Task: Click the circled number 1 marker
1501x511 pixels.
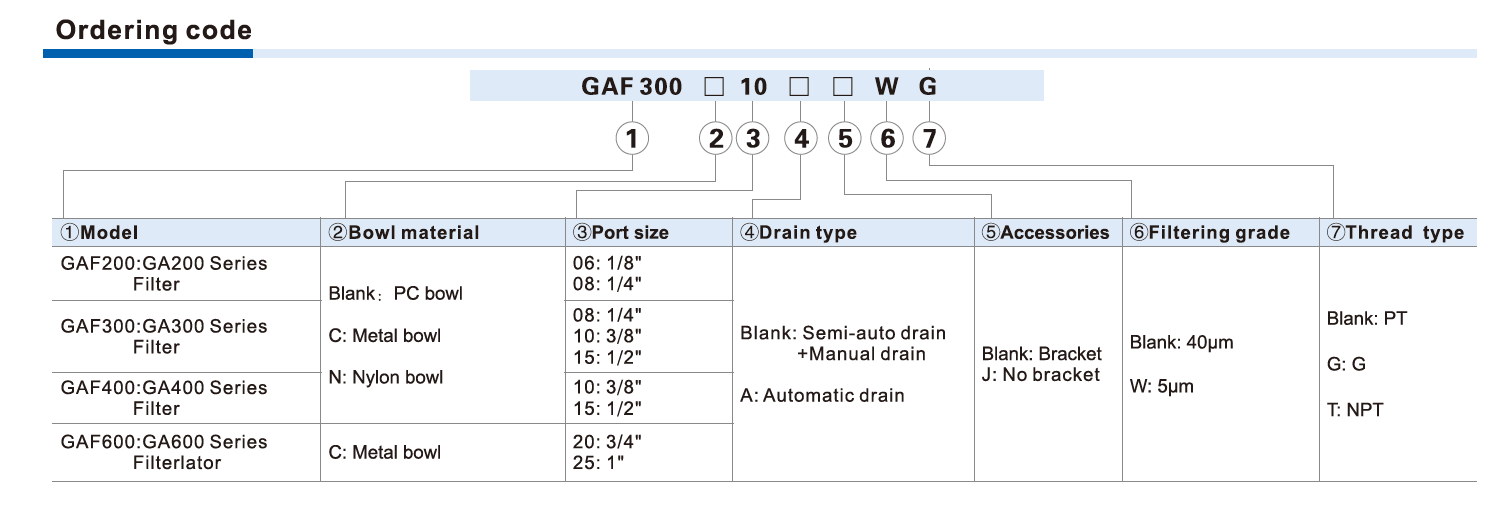Action: [631, 139]
